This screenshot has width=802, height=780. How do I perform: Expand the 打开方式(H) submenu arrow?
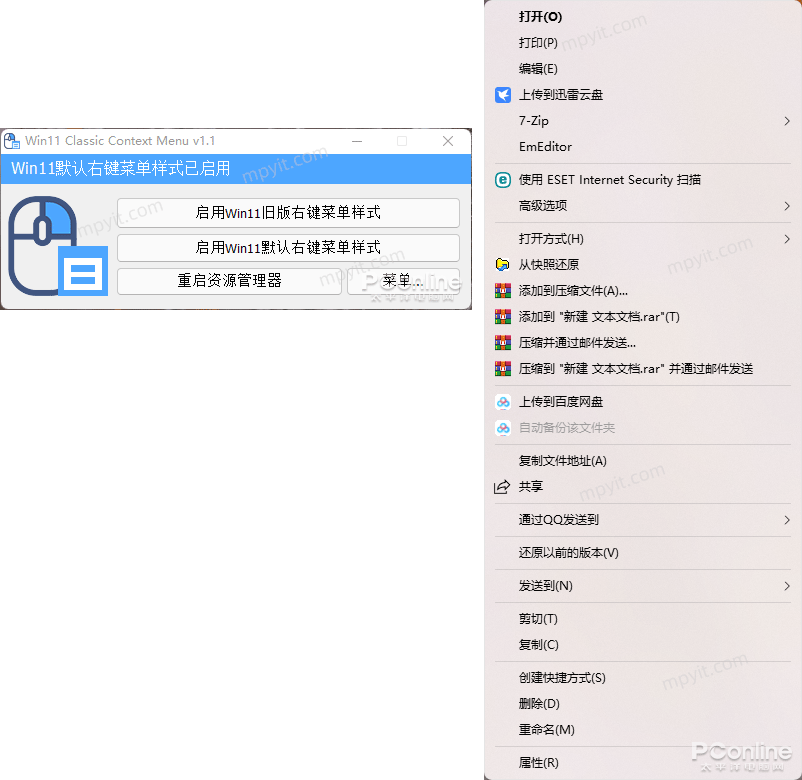[787, 239]
